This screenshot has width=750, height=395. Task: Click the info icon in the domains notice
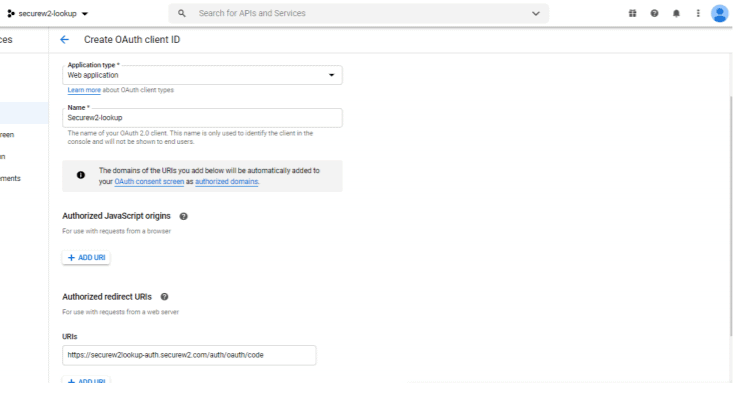tap(81, 175)
